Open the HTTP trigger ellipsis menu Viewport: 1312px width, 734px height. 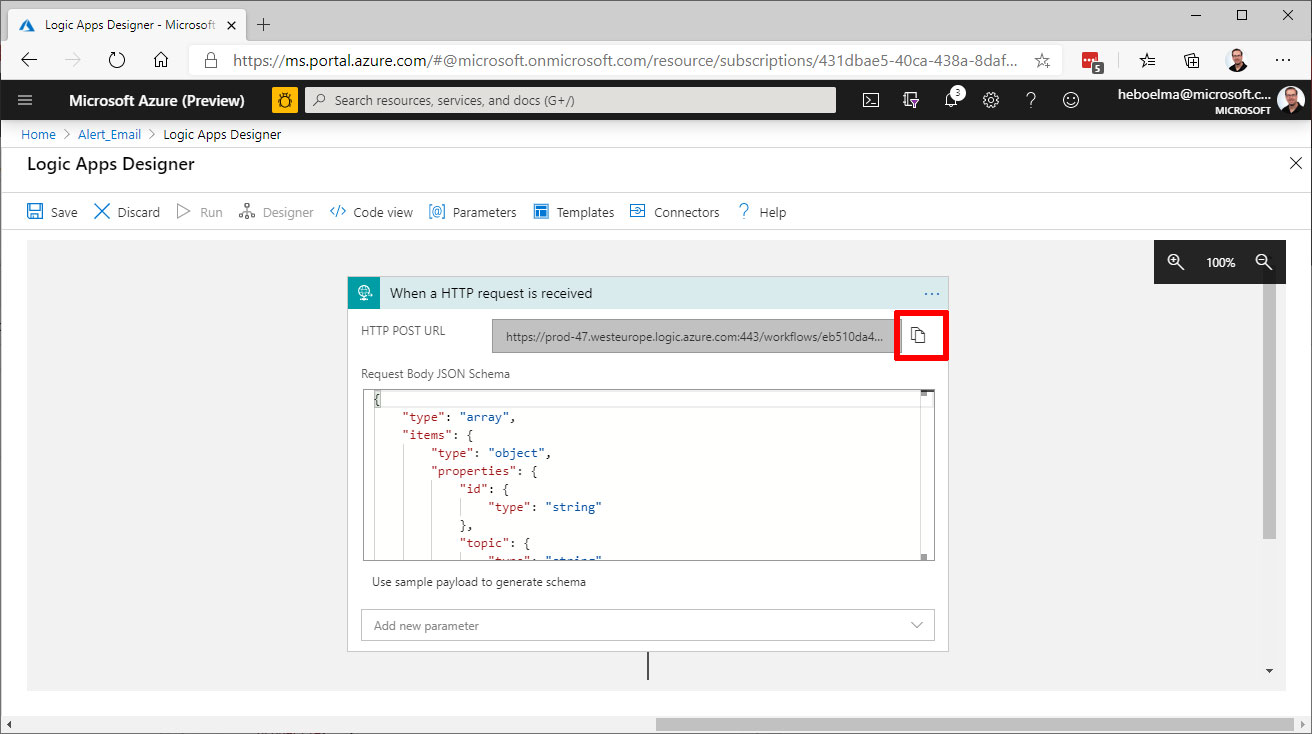tap(932, 293)
